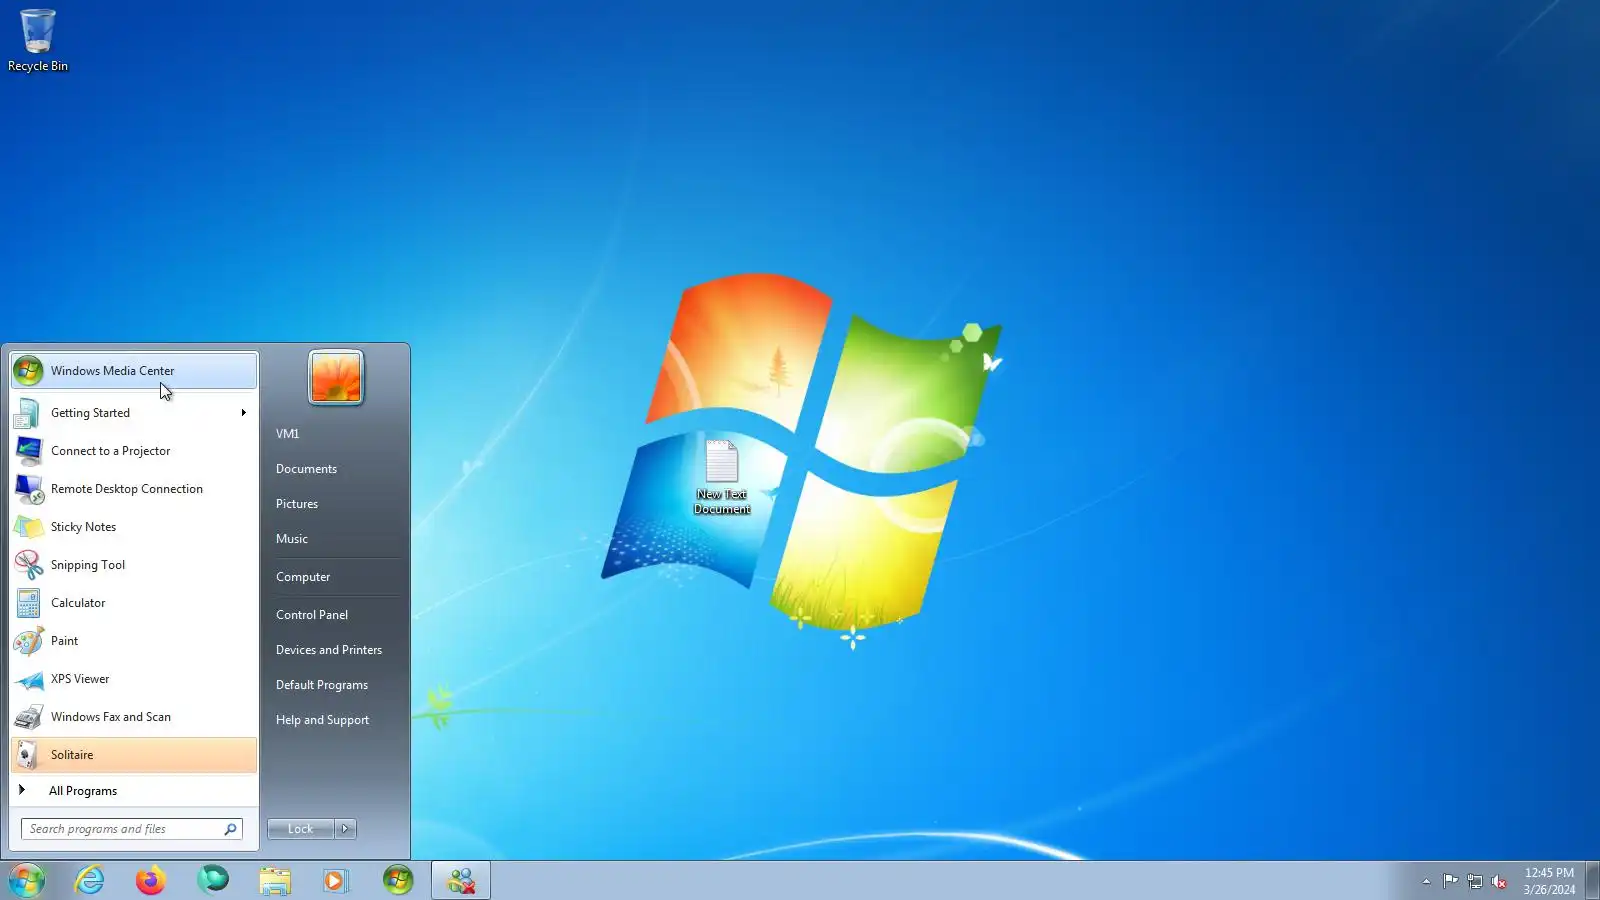Screen dimensions: 1600x900
Task: Launch Windows Media Player from the taskbar
Action: (x=336, y=881)
